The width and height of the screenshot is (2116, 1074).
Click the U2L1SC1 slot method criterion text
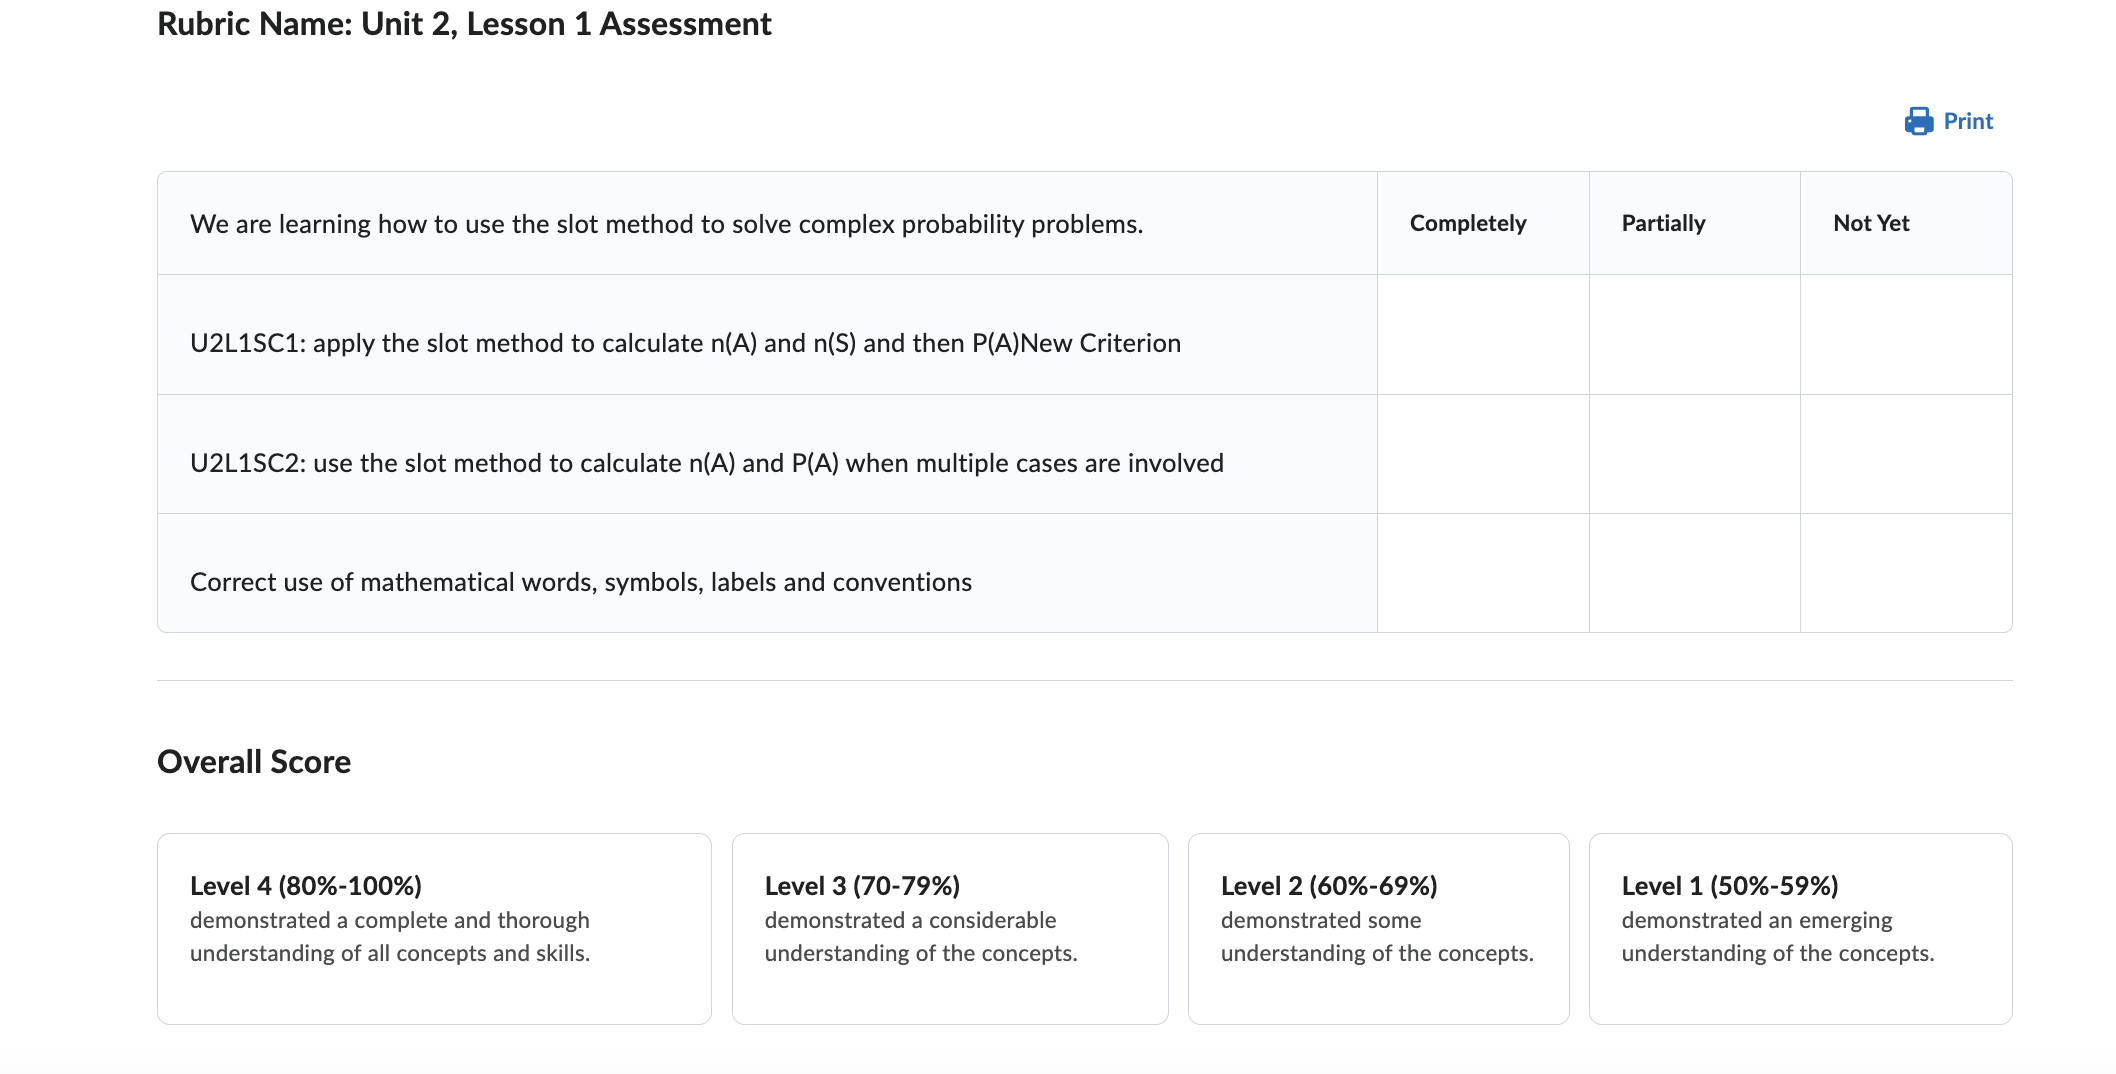[x=685, y=343]
